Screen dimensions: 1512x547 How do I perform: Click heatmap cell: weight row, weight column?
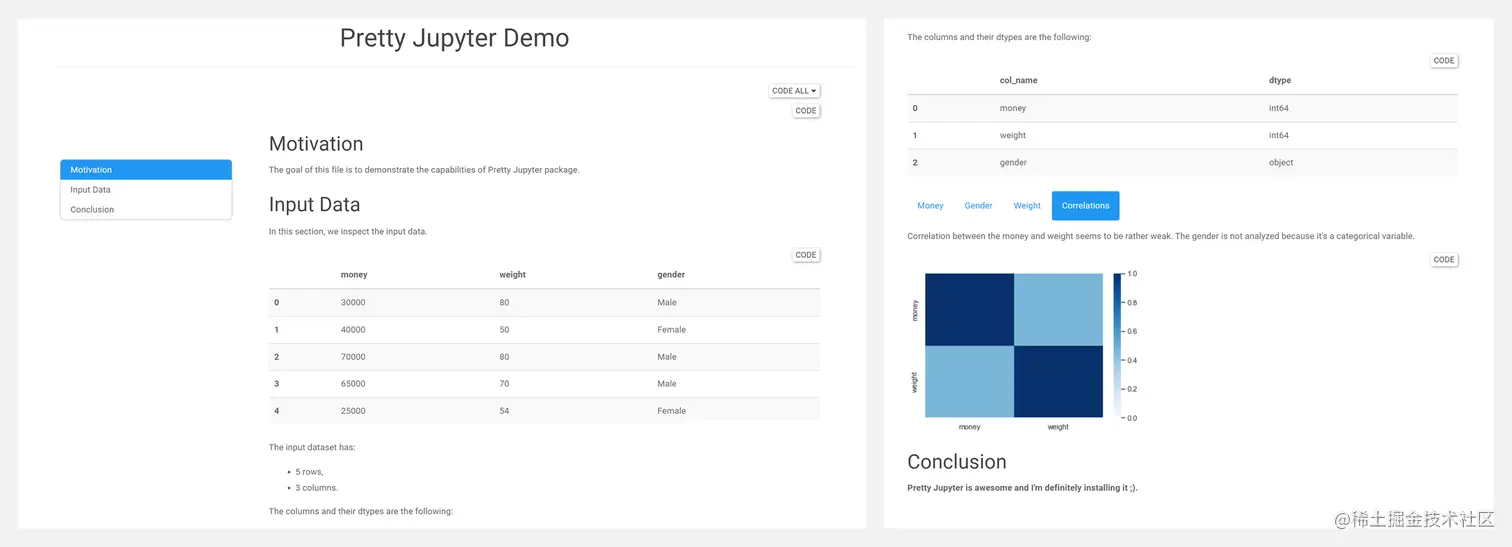[1058, 381]
